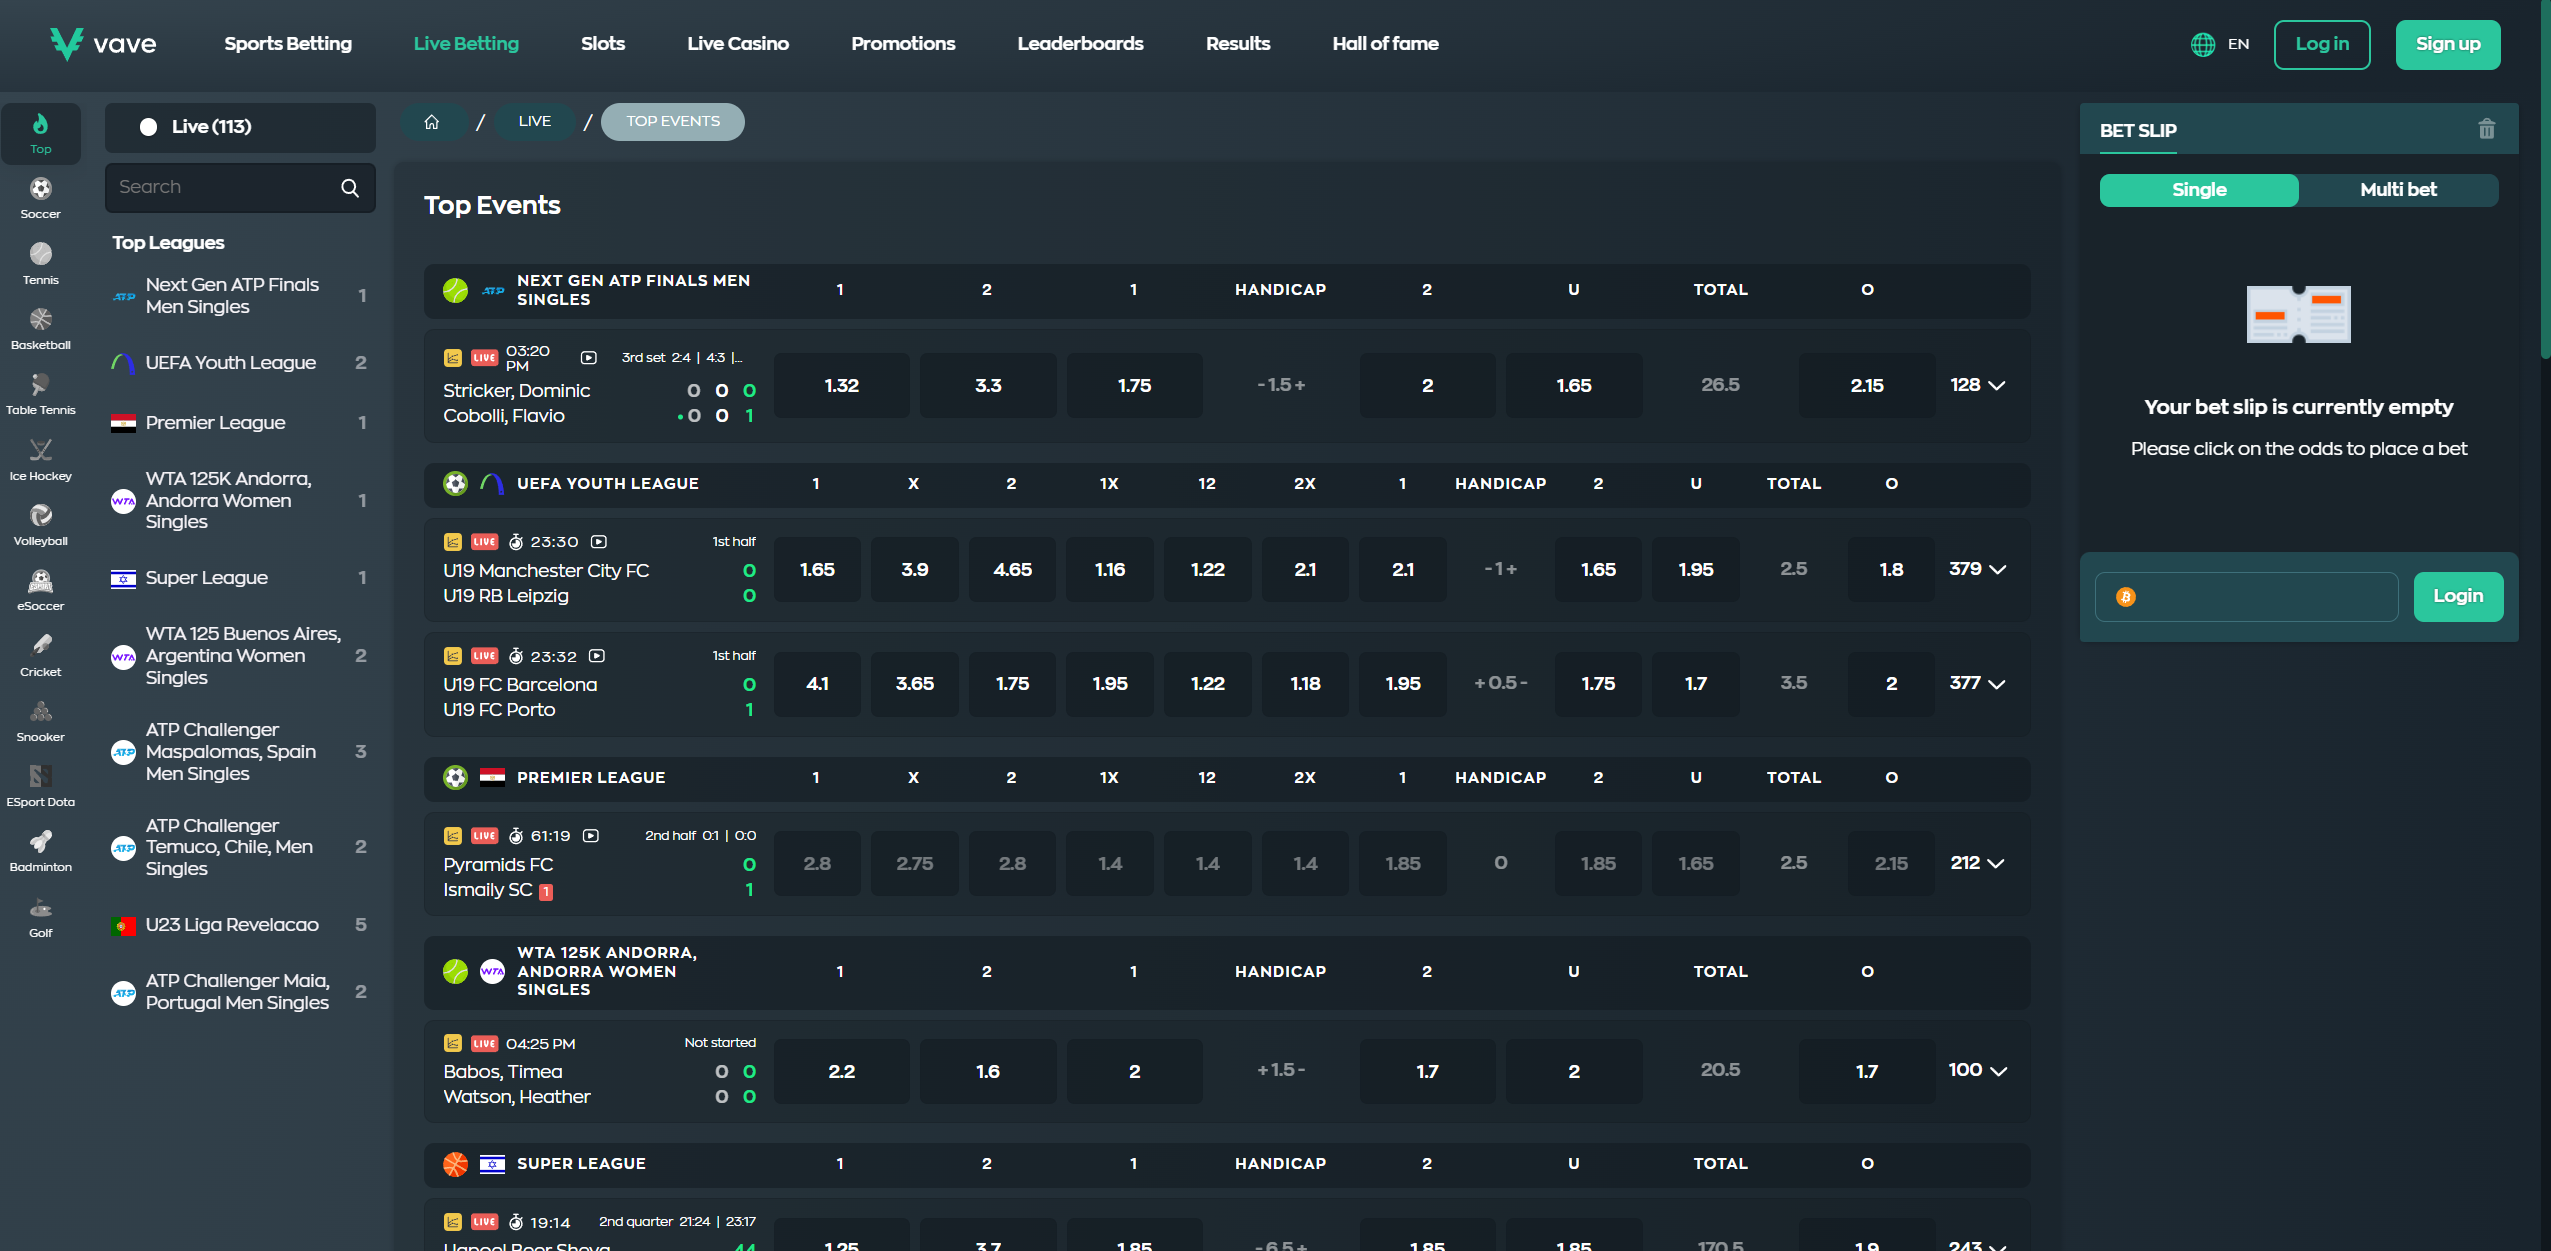The height and width of the screenshot is (1251, 2551).
Task: Open stream icon for U19 Manchester City match
Action: point(599,541)
